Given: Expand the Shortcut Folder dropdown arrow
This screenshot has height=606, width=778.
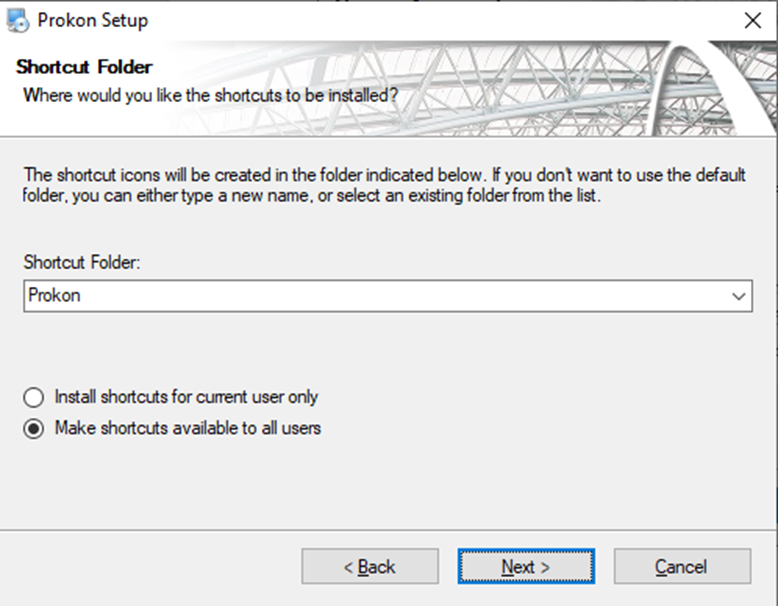Looking at the screenshot, I should pos(739,296).
